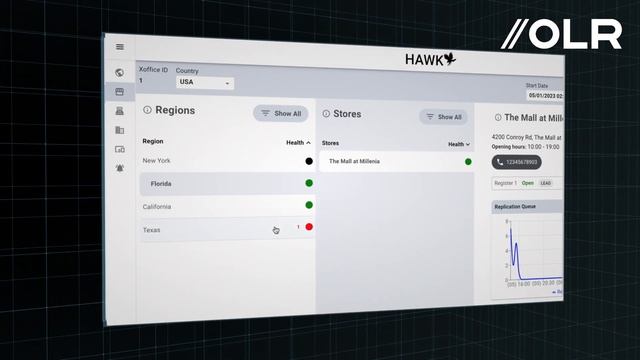Click the LEAD tag on Register 1
The height and width of the screenshot is (360, 640).
tap(546, 183)
